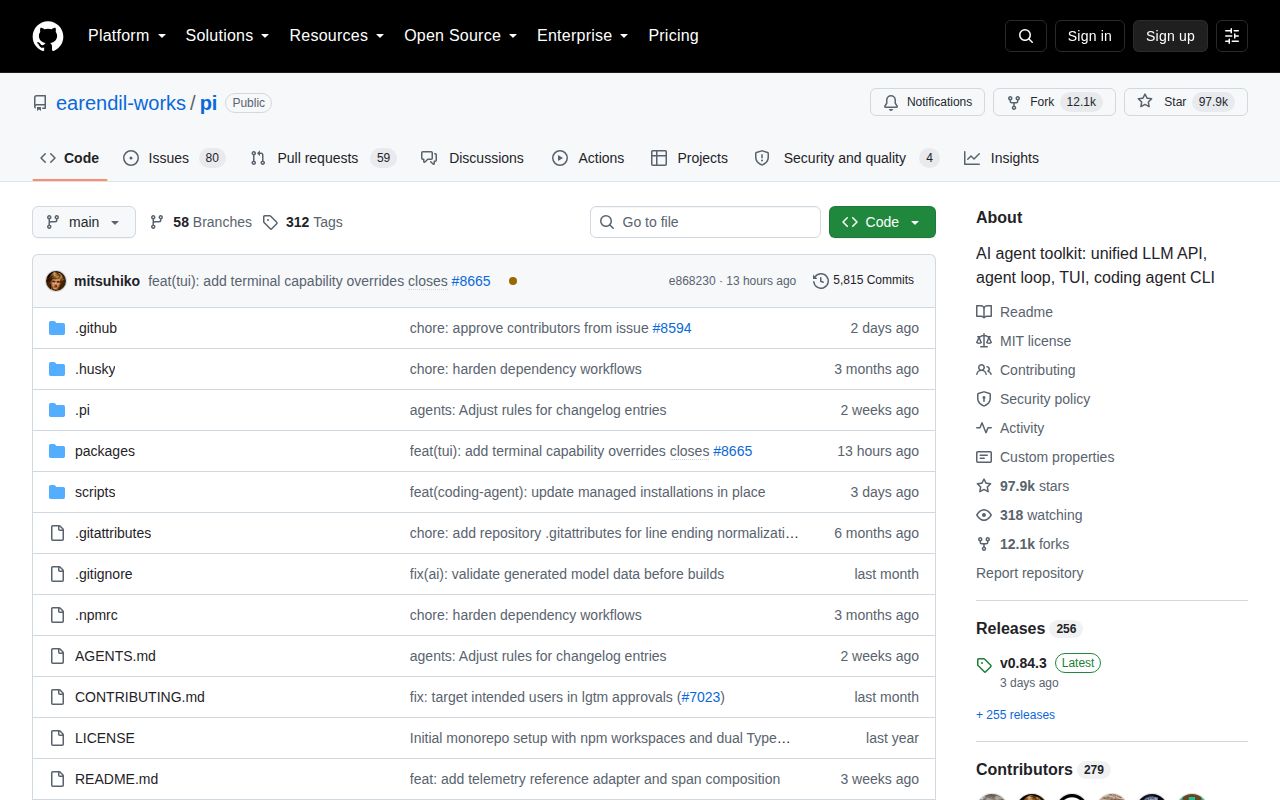The image size is (1280, 800).
Task: Expand the Solutions menu
Action: (x=227, y=36)
